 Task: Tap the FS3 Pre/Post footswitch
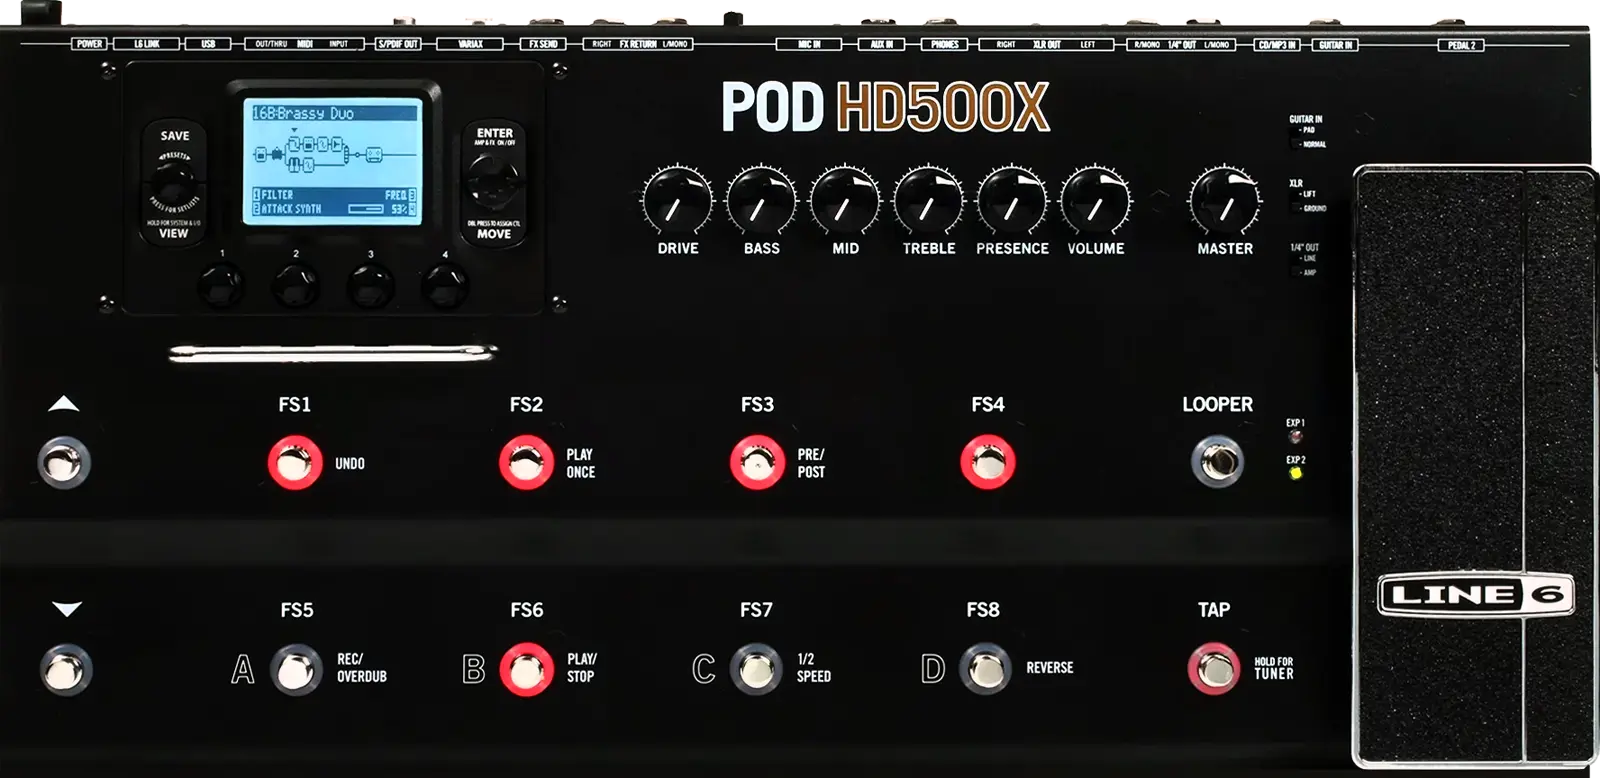757,463
